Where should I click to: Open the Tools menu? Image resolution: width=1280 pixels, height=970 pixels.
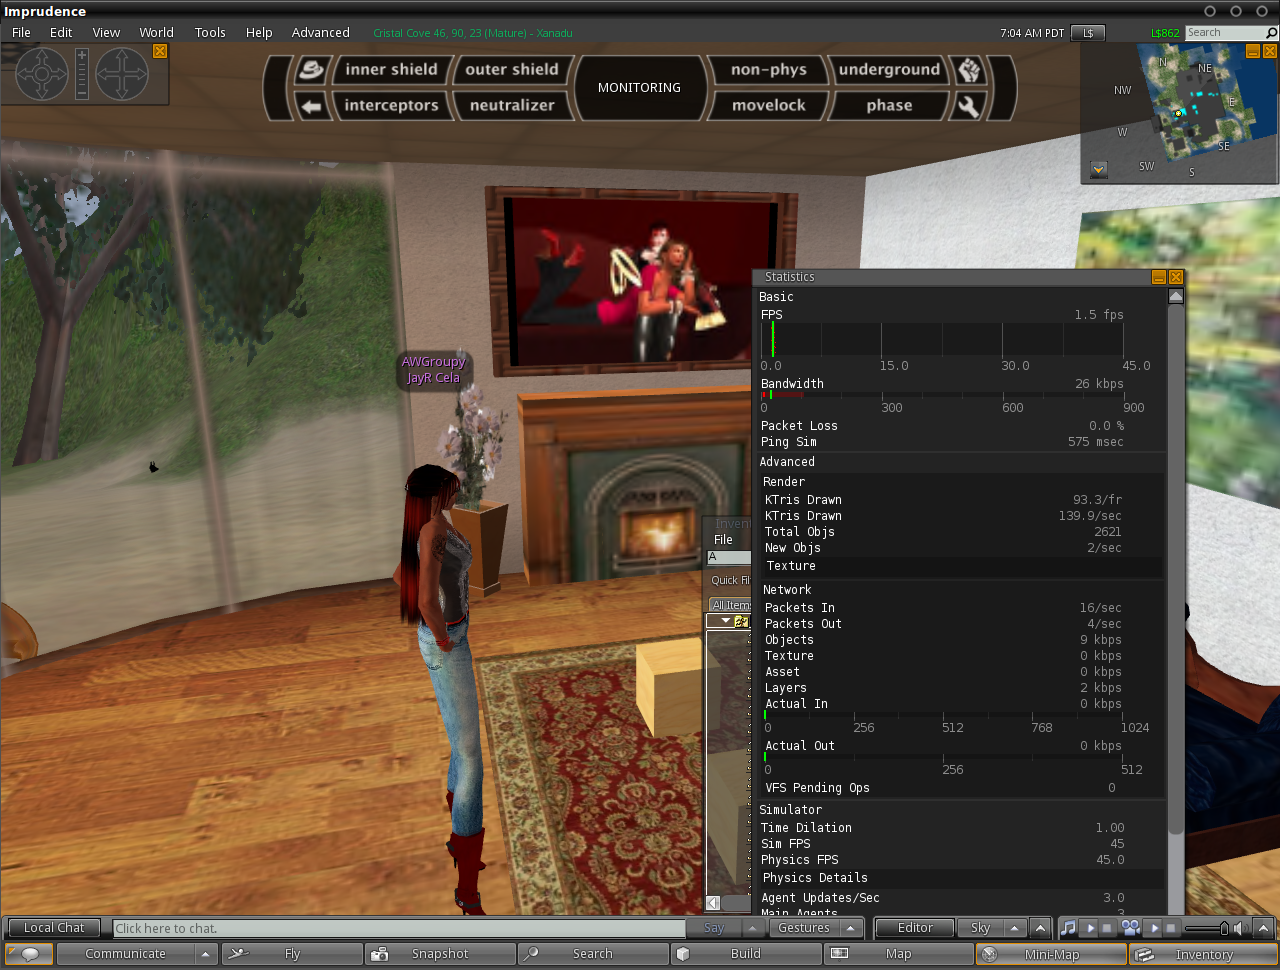click(x=210, y=33)
